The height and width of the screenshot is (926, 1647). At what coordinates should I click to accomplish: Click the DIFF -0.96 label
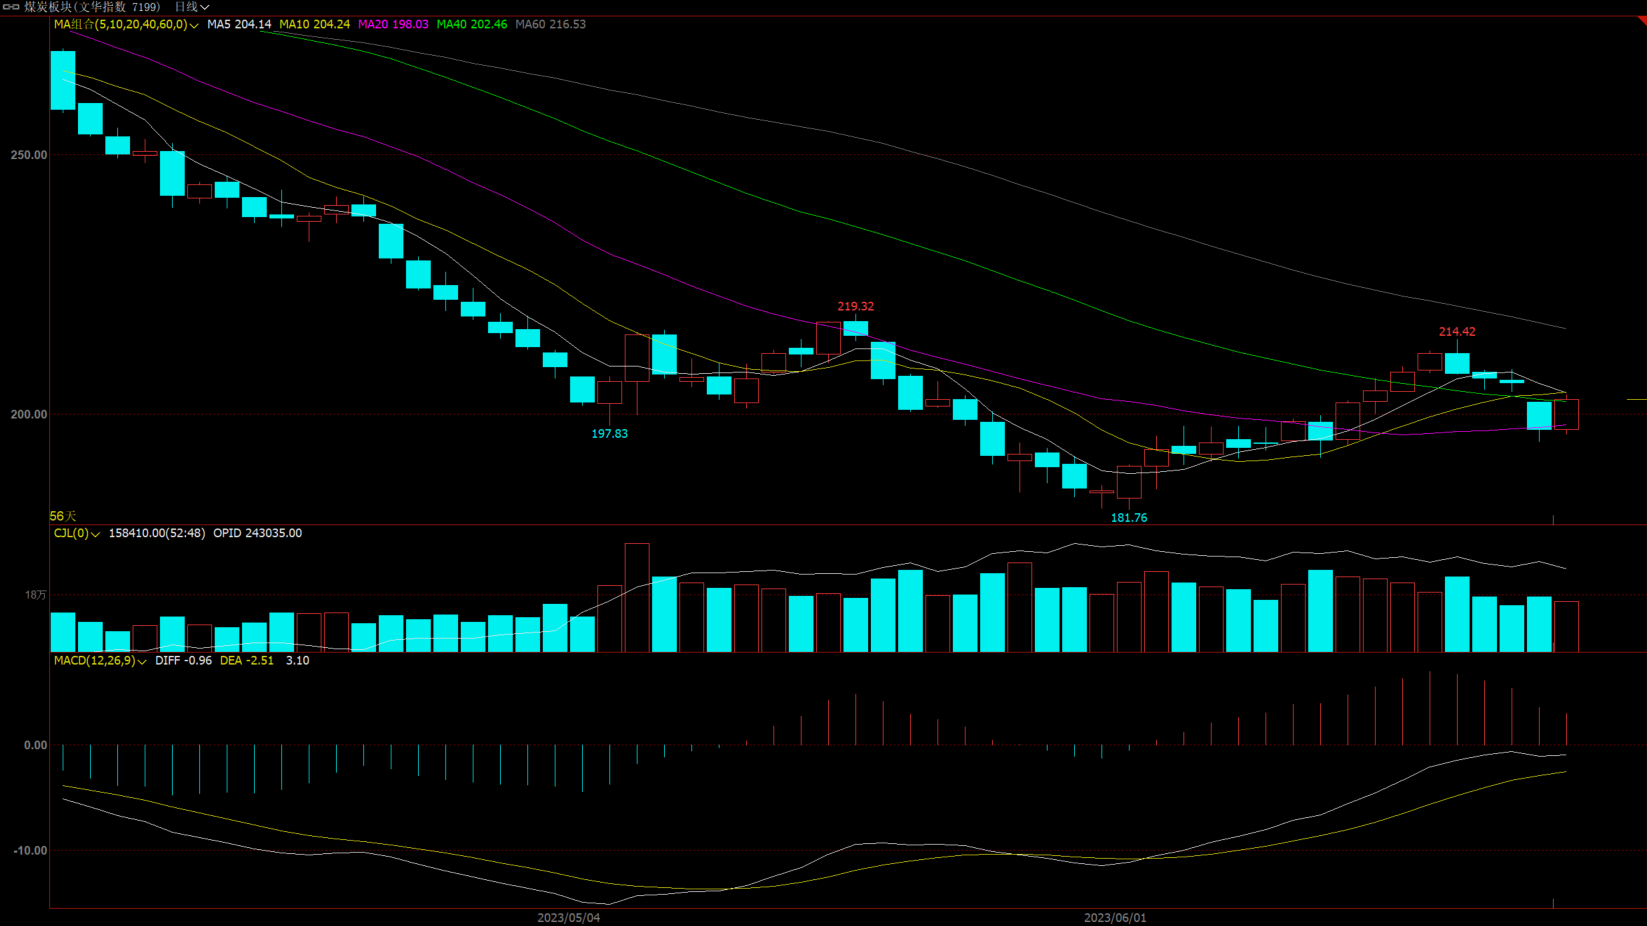pos(183,660)
